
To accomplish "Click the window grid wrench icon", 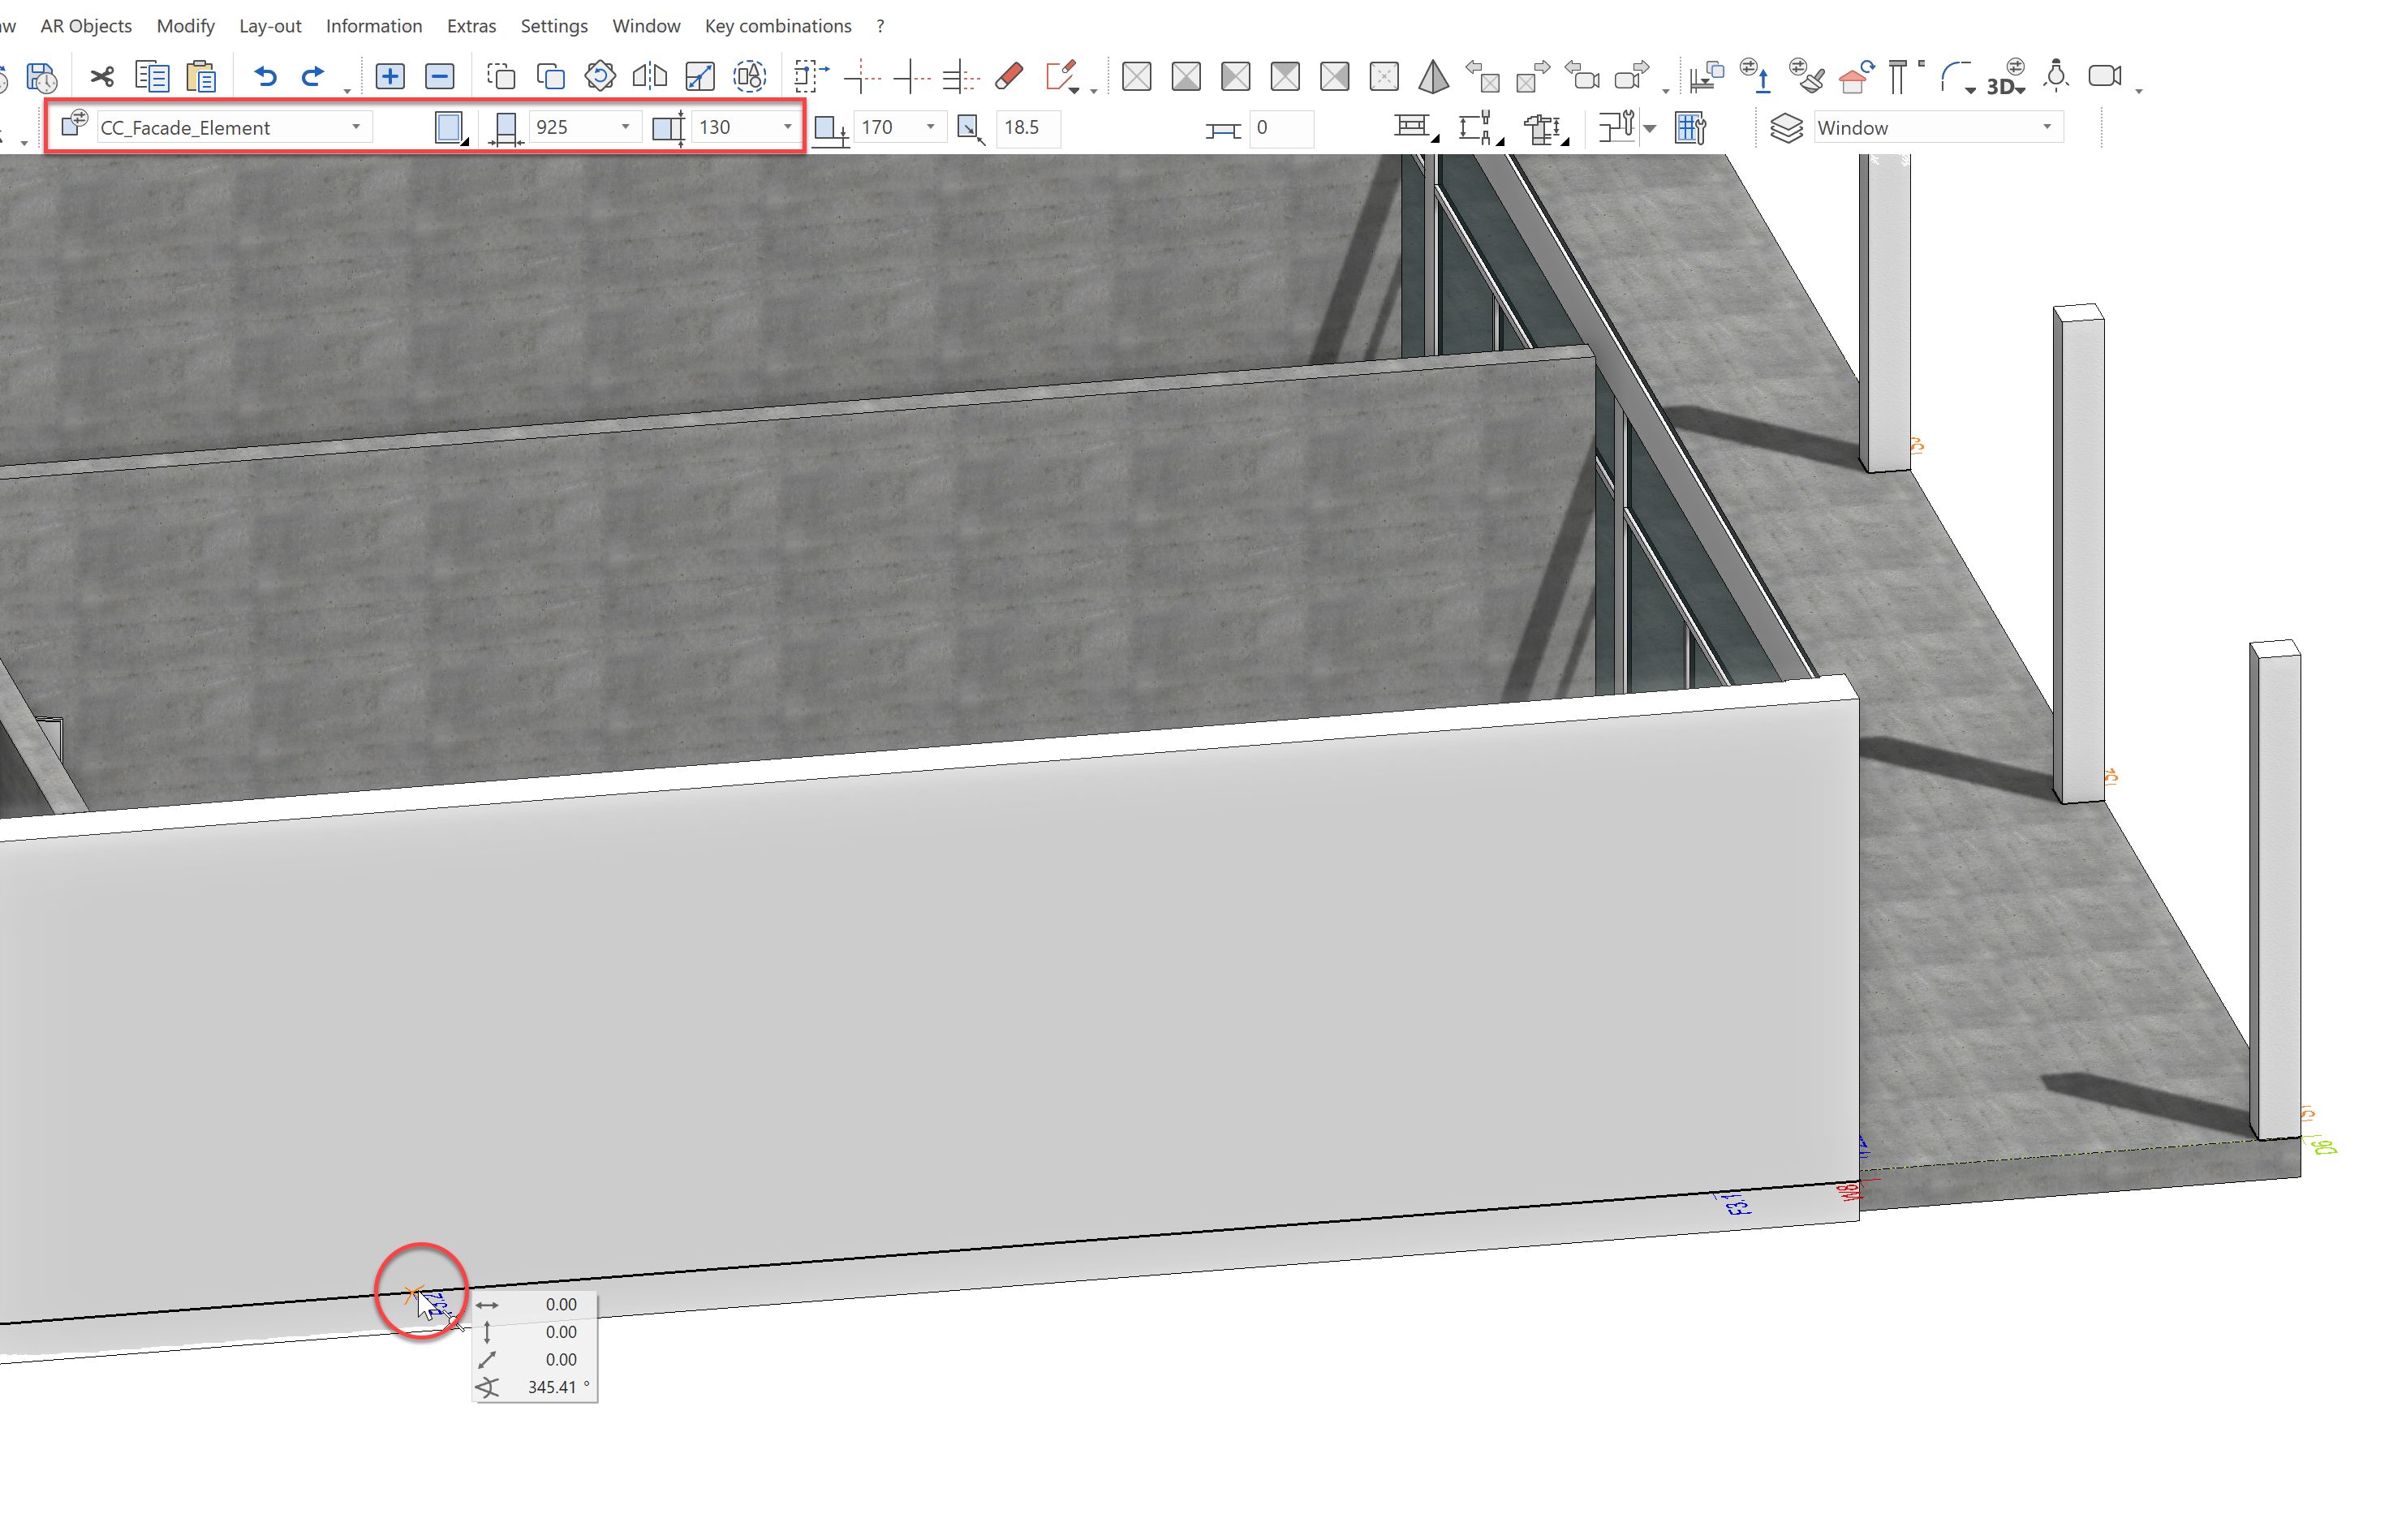I will pyautogui.click(x=1690, y=128).
